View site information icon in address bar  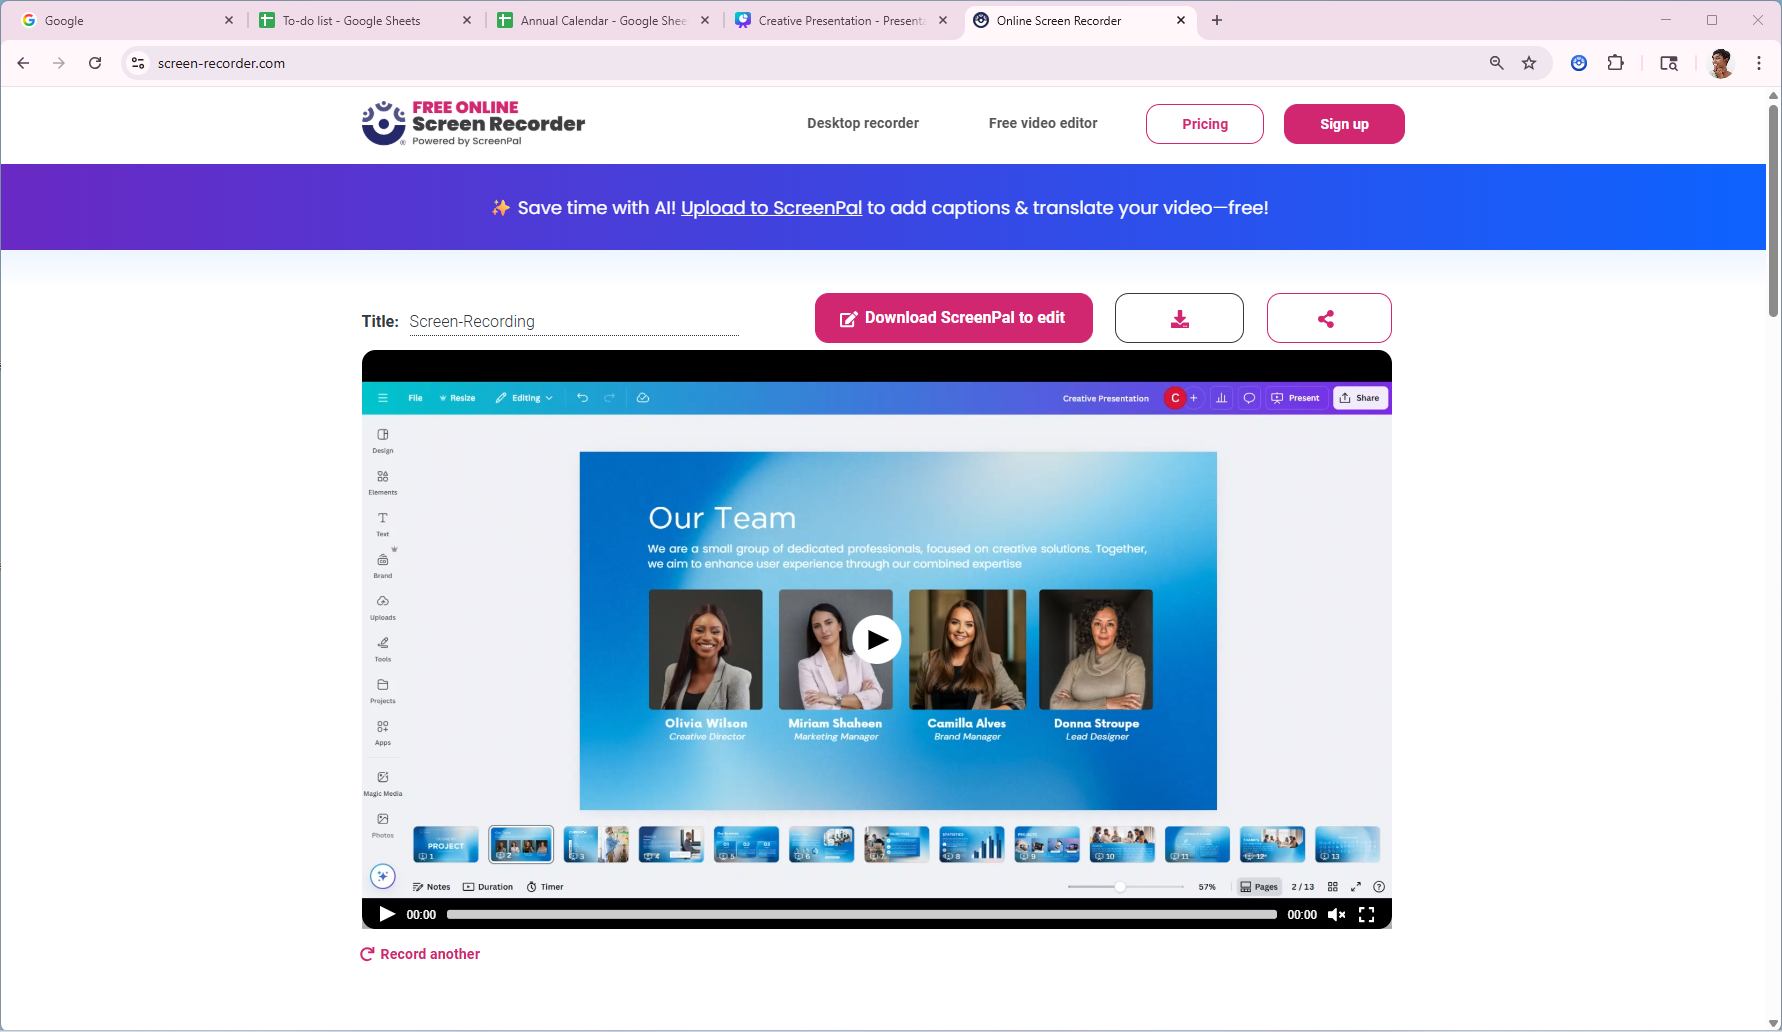tap(138, 63)
